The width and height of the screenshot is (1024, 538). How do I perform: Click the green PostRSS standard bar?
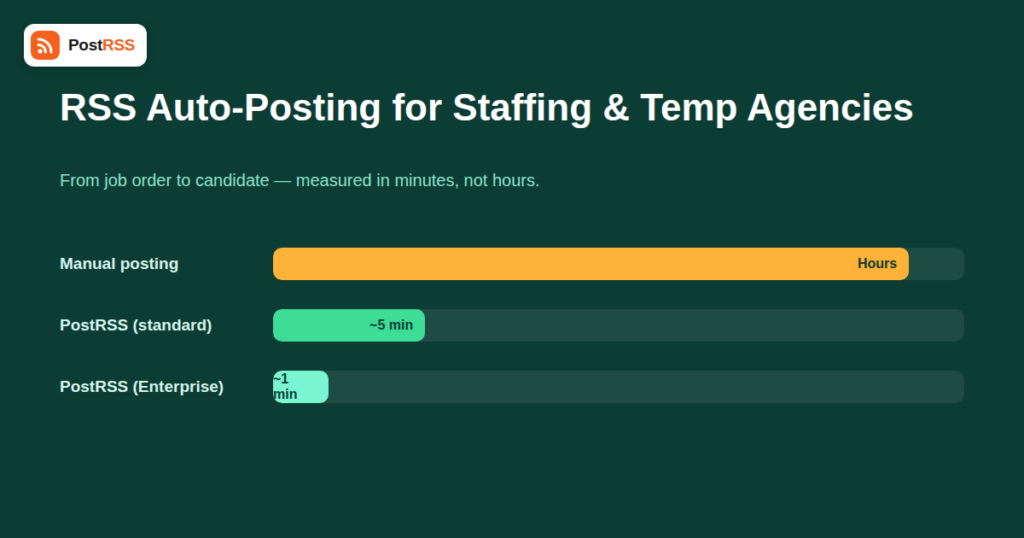pyautogui.click(x=349, y=325)
